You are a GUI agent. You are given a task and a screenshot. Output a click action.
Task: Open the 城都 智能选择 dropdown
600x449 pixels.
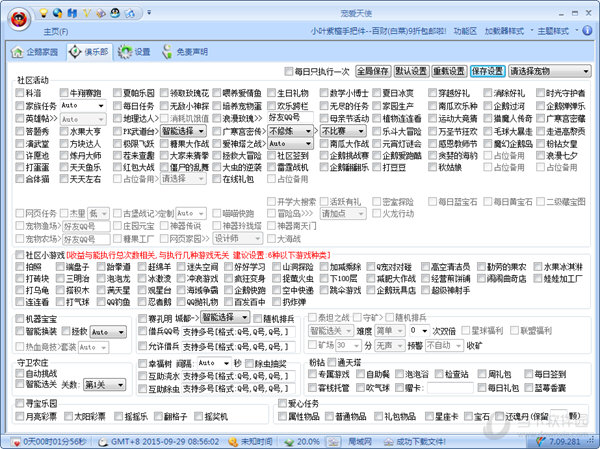[225, 317]
